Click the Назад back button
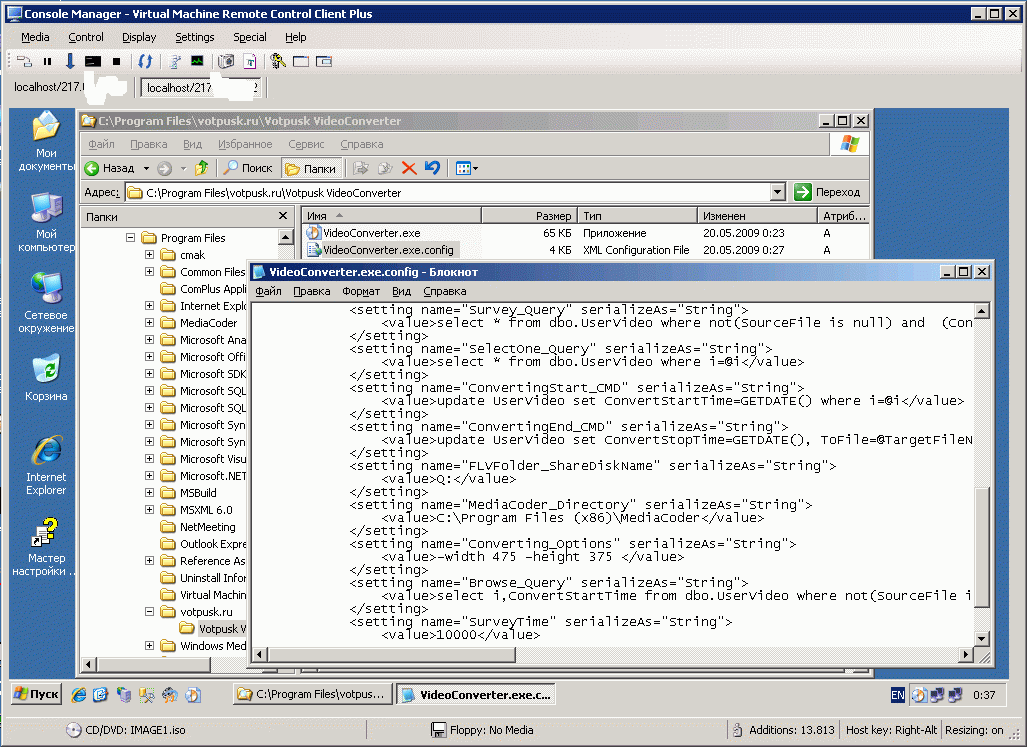 [109, 168]
